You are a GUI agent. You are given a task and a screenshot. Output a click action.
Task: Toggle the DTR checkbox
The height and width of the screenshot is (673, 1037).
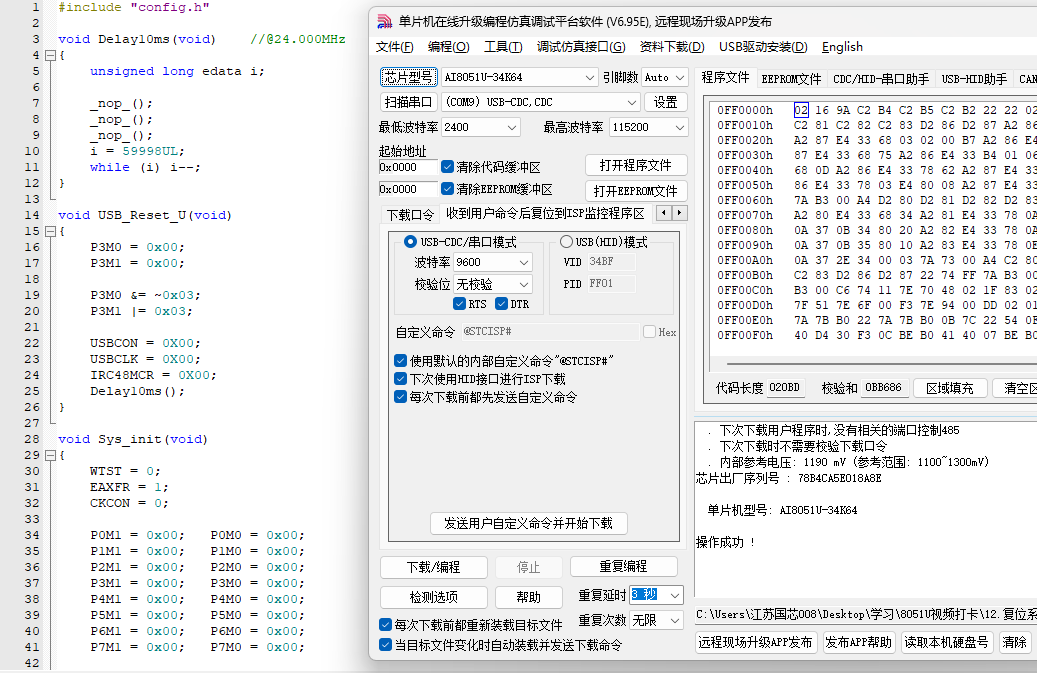point(501,304)
